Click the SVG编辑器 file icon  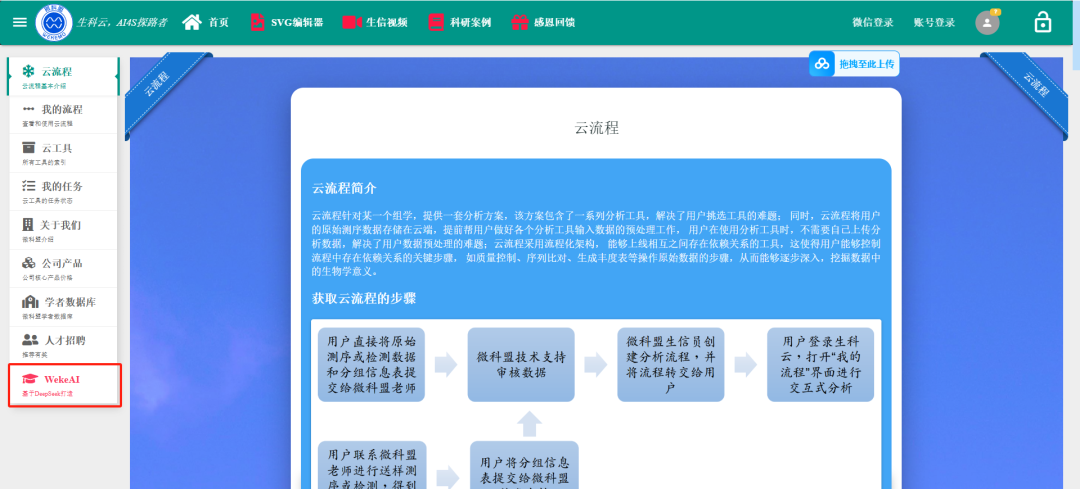(257, 22)
